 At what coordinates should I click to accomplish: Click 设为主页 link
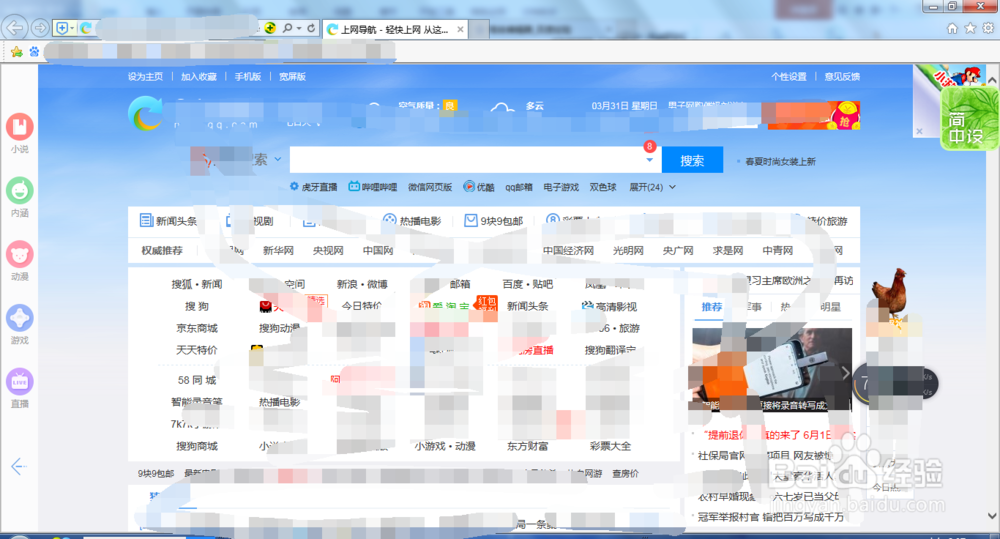click(145, 77)
